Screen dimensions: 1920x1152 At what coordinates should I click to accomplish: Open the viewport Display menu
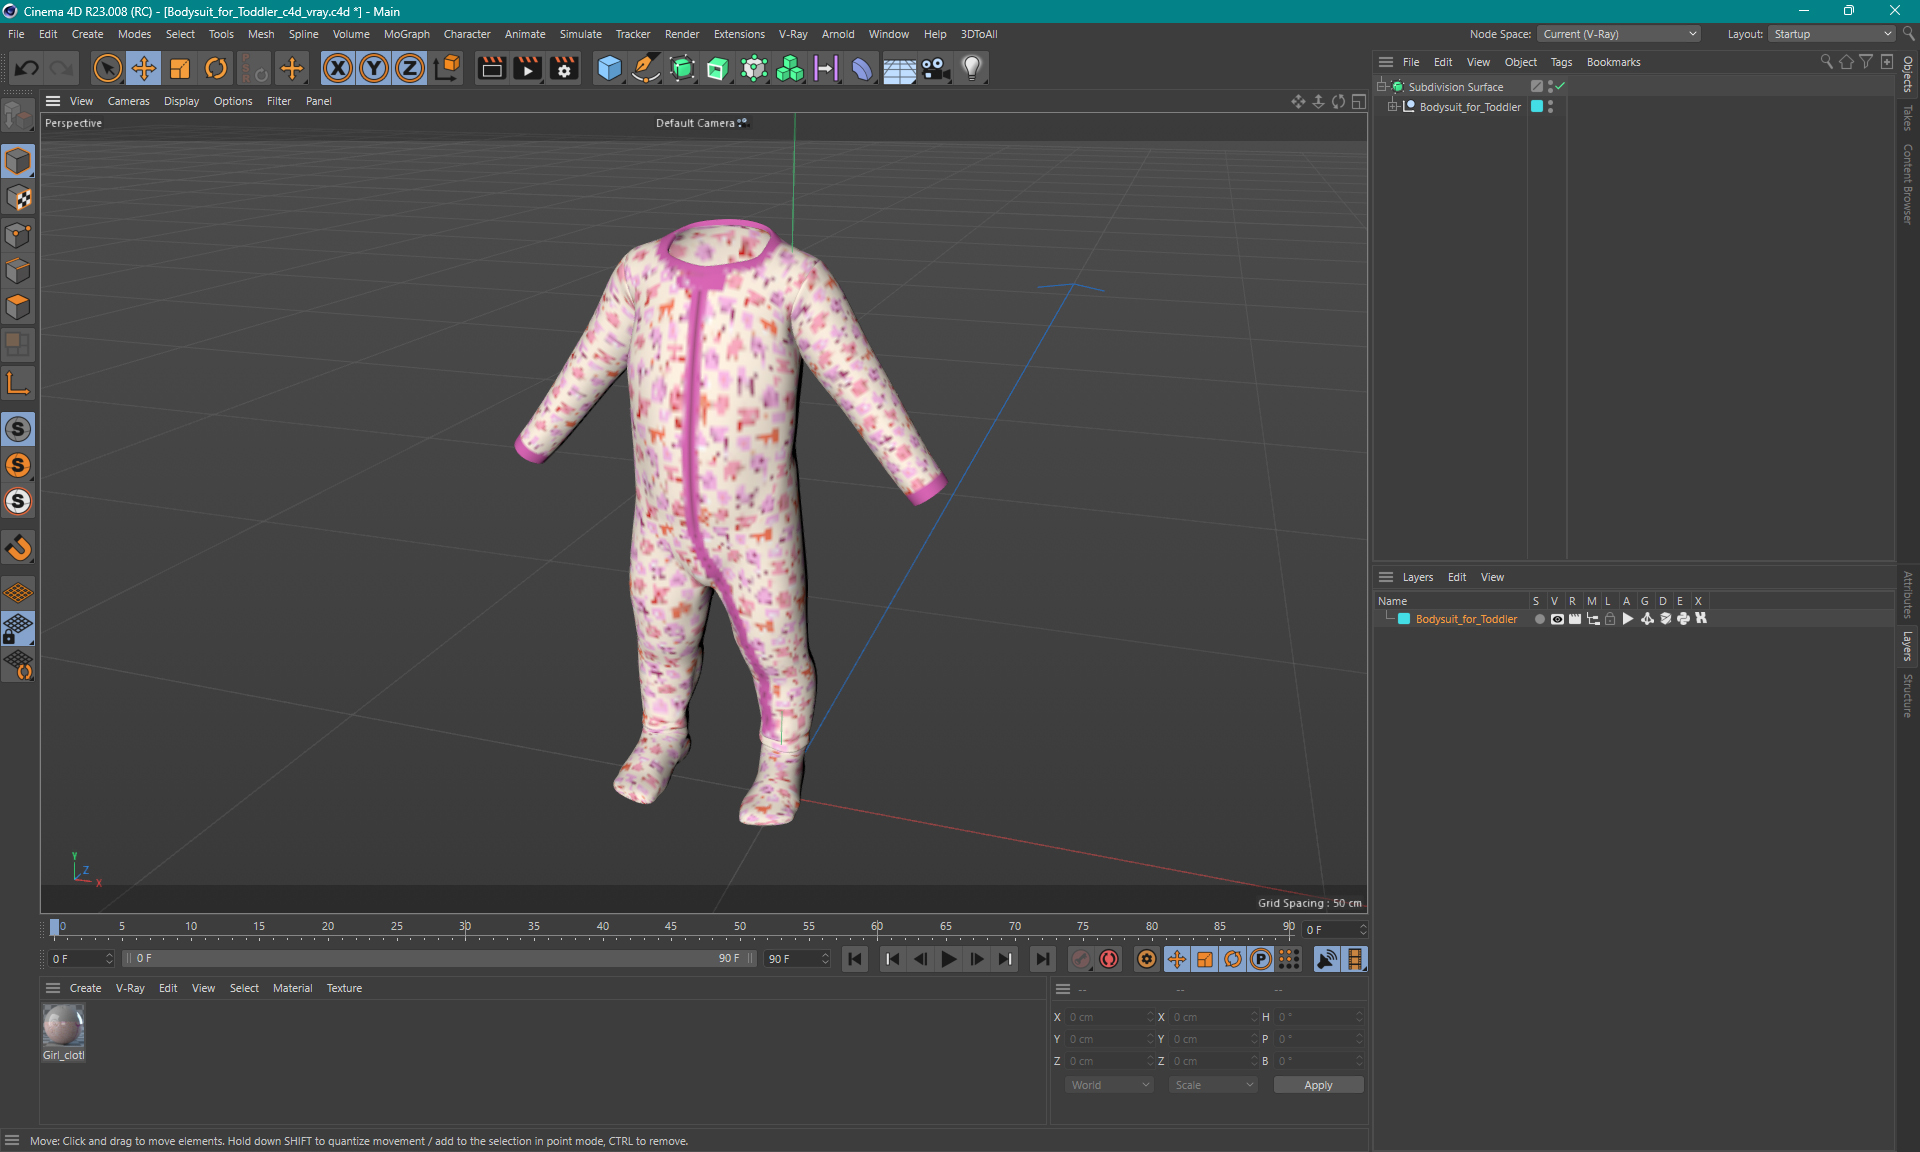click(x=181, y=101)
